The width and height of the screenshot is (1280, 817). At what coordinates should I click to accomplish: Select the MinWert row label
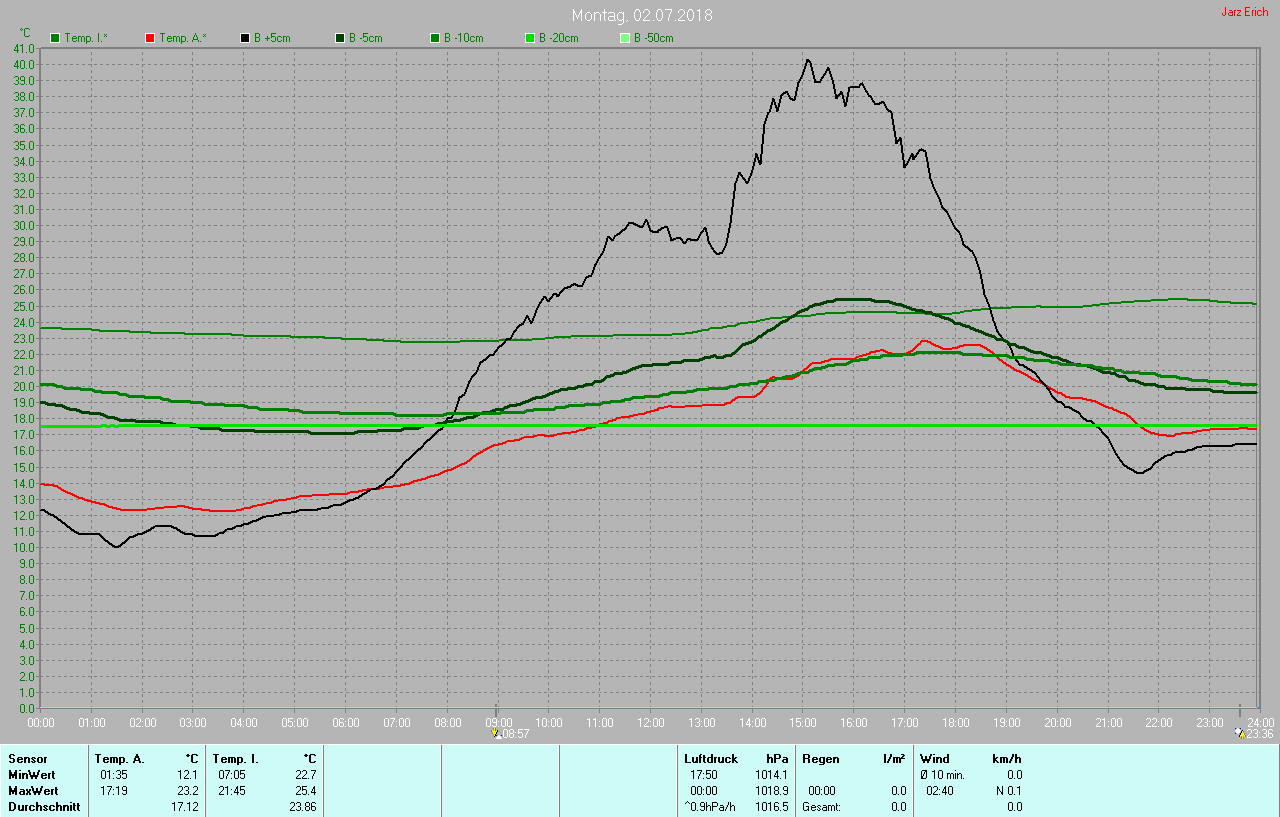click(x=32, y=775)
